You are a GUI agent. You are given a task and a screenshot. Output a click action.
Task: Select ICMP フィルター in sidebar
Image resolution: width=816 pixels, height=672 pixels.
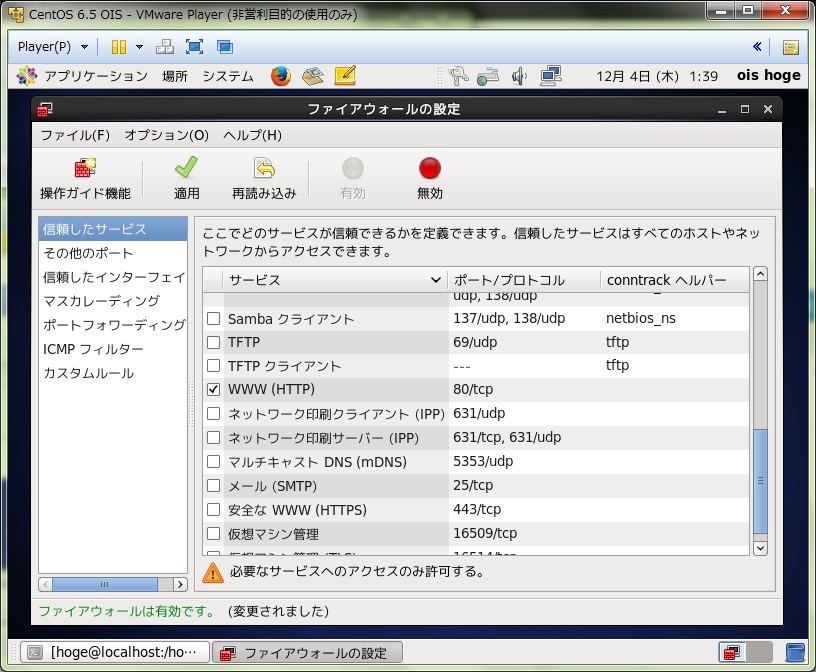pyautogui.click(x=113, y=349)
